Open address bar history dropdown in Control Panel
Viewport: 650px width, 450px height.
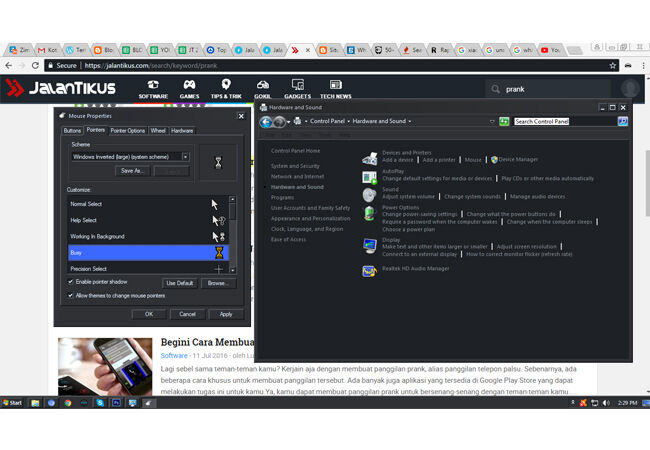[x=492, y=121]
